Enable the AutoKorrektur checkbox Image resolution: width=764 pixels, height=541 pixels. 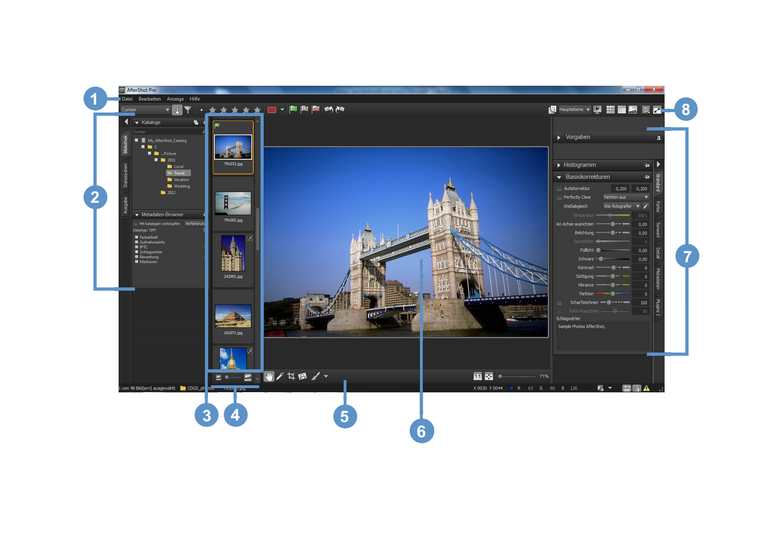558,187
